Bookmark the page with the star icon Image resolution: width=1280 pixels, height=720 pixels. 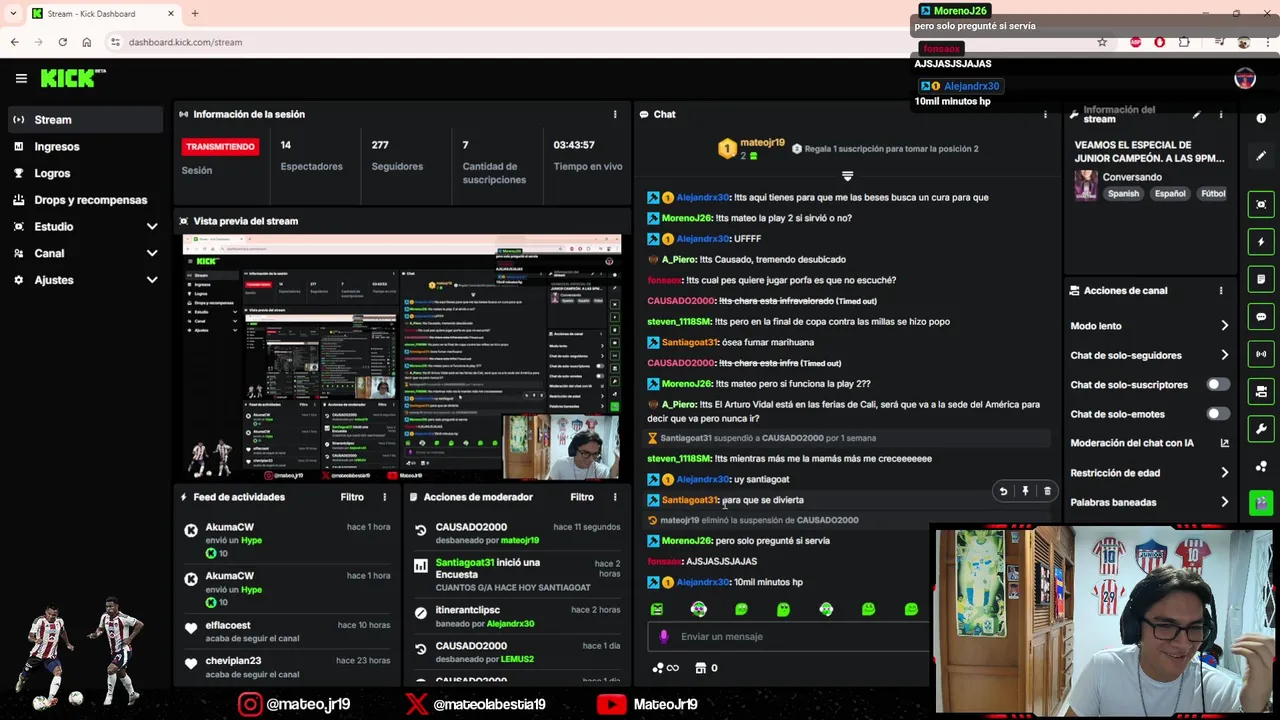(1102, 42)
